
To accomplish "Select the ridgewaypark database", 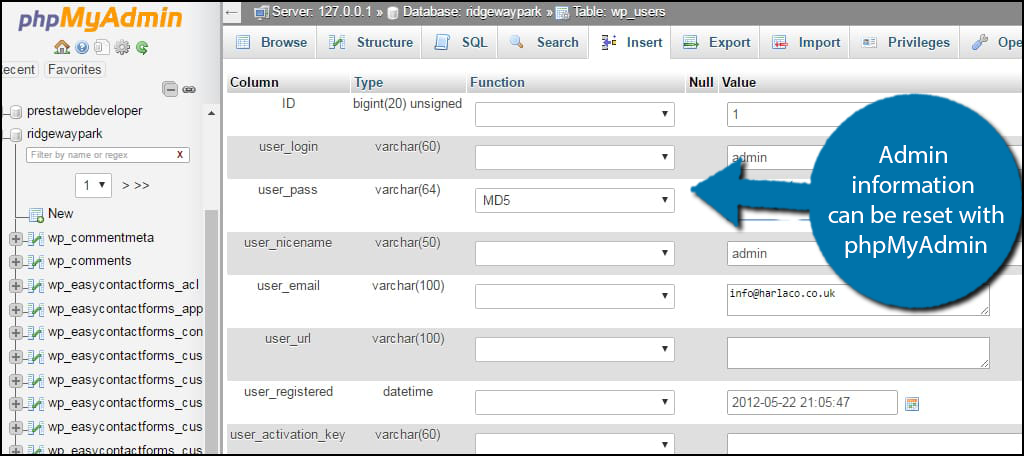I will click(65, 134).
